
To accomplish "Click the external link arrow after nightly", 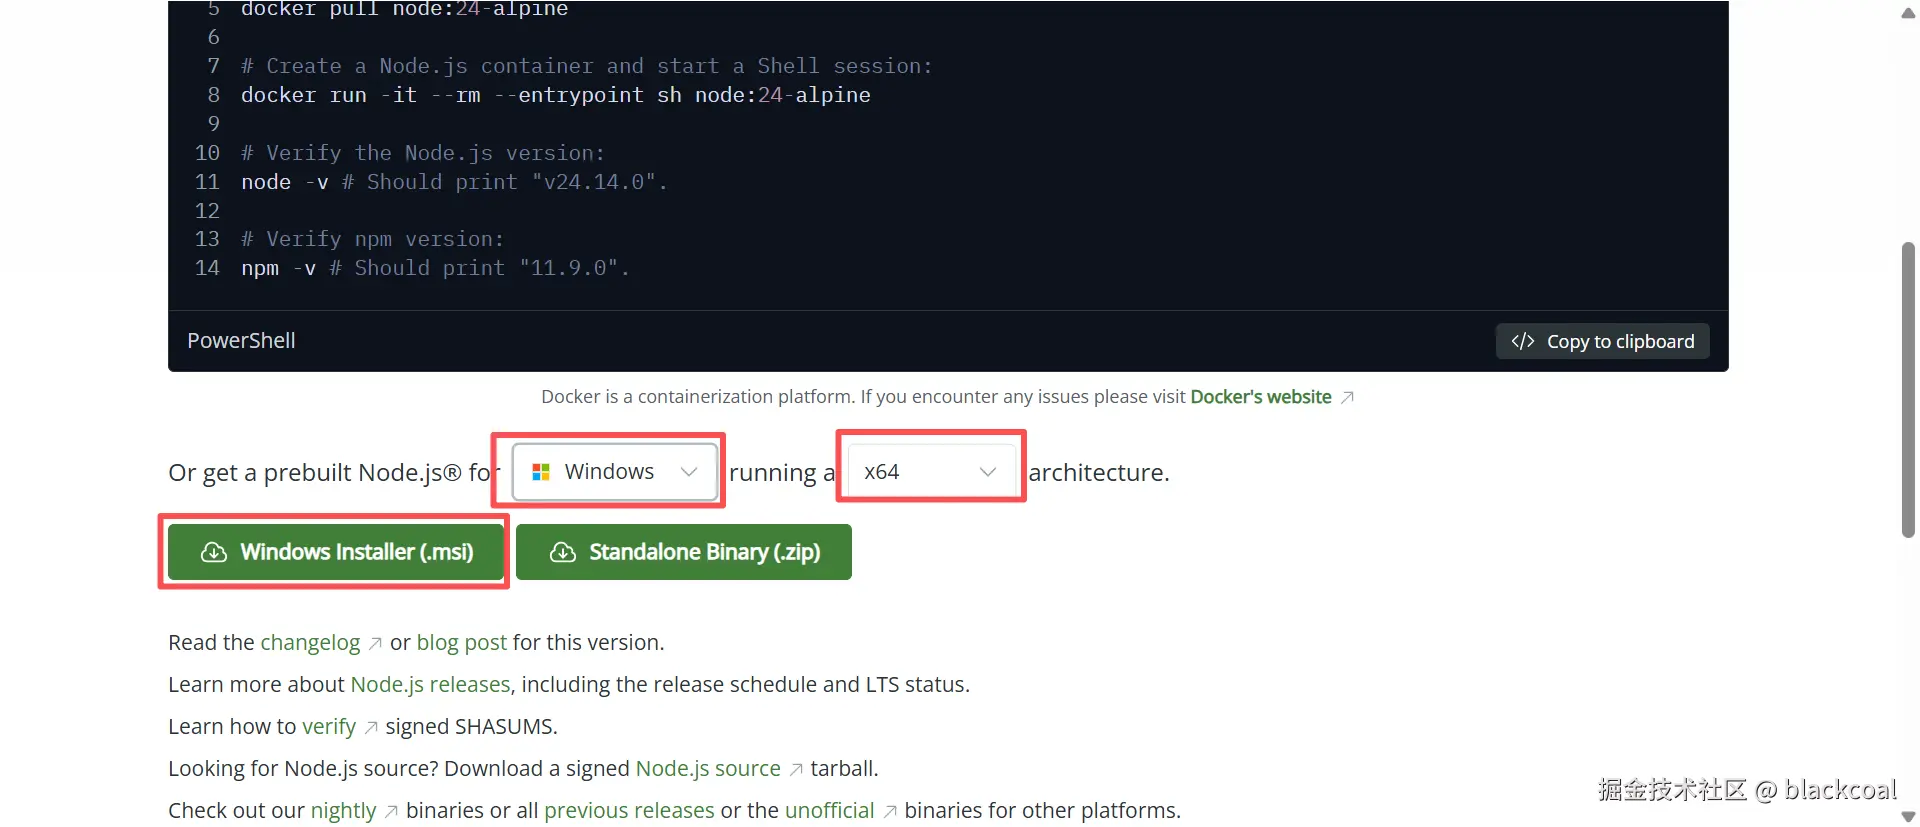I will pos(391,812).
